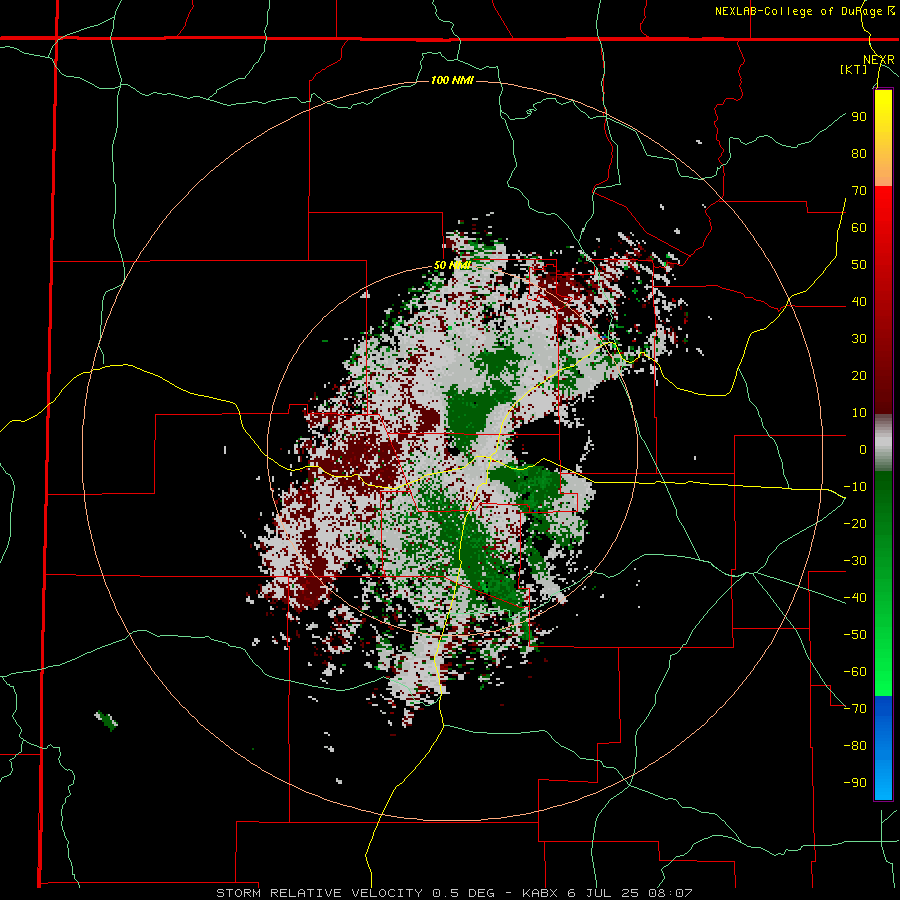Click the 90 value on velocity scale
The image size is (900, 900).
[859, 117]
